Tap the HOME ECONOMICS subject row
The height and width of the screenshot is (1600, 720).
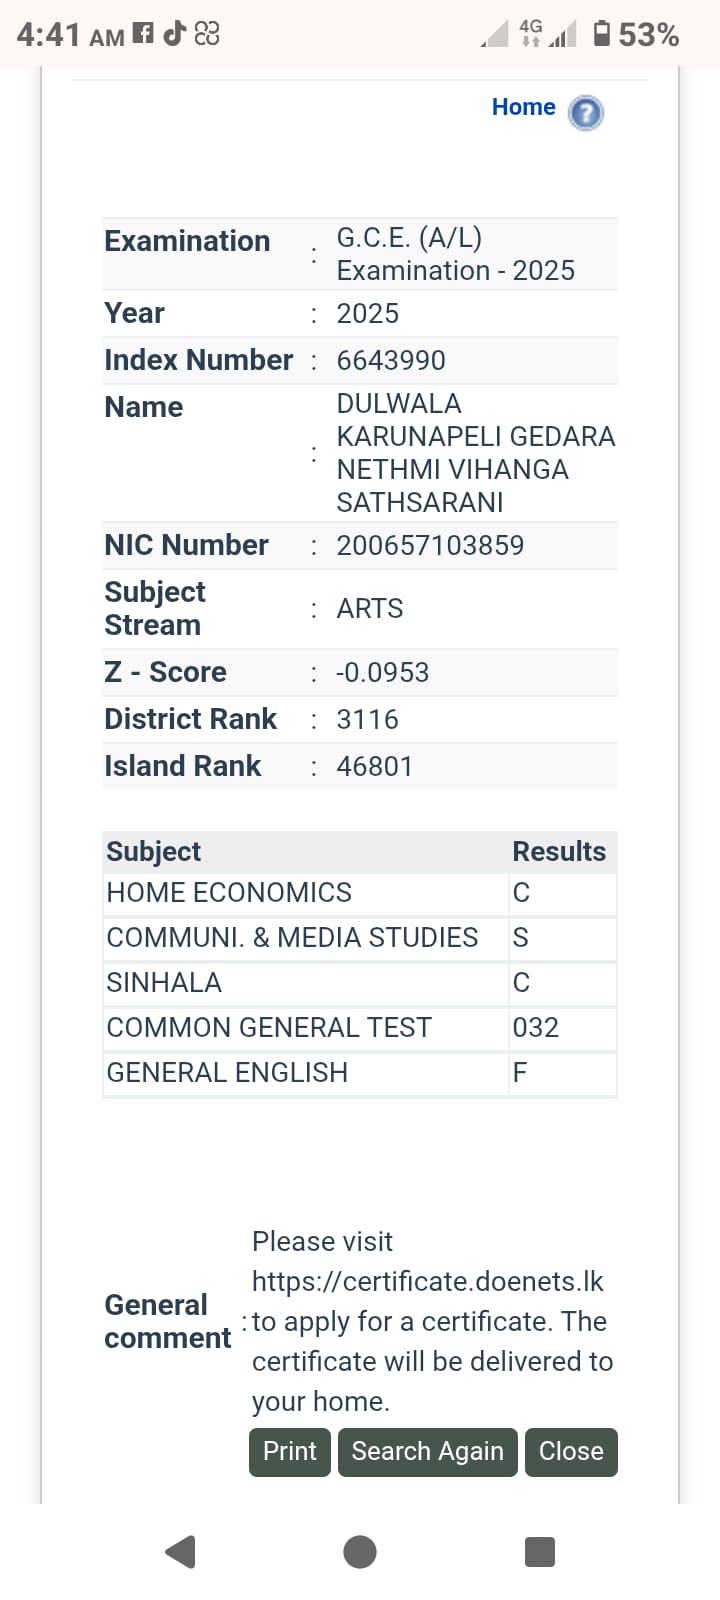360,893
